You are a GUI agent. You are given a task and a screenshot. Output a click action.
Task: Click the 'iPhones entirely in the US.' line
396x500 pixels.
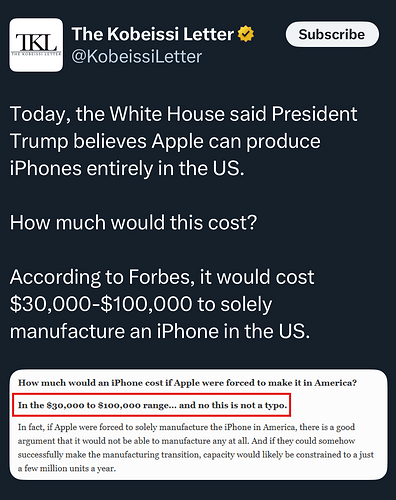(127, 168)
